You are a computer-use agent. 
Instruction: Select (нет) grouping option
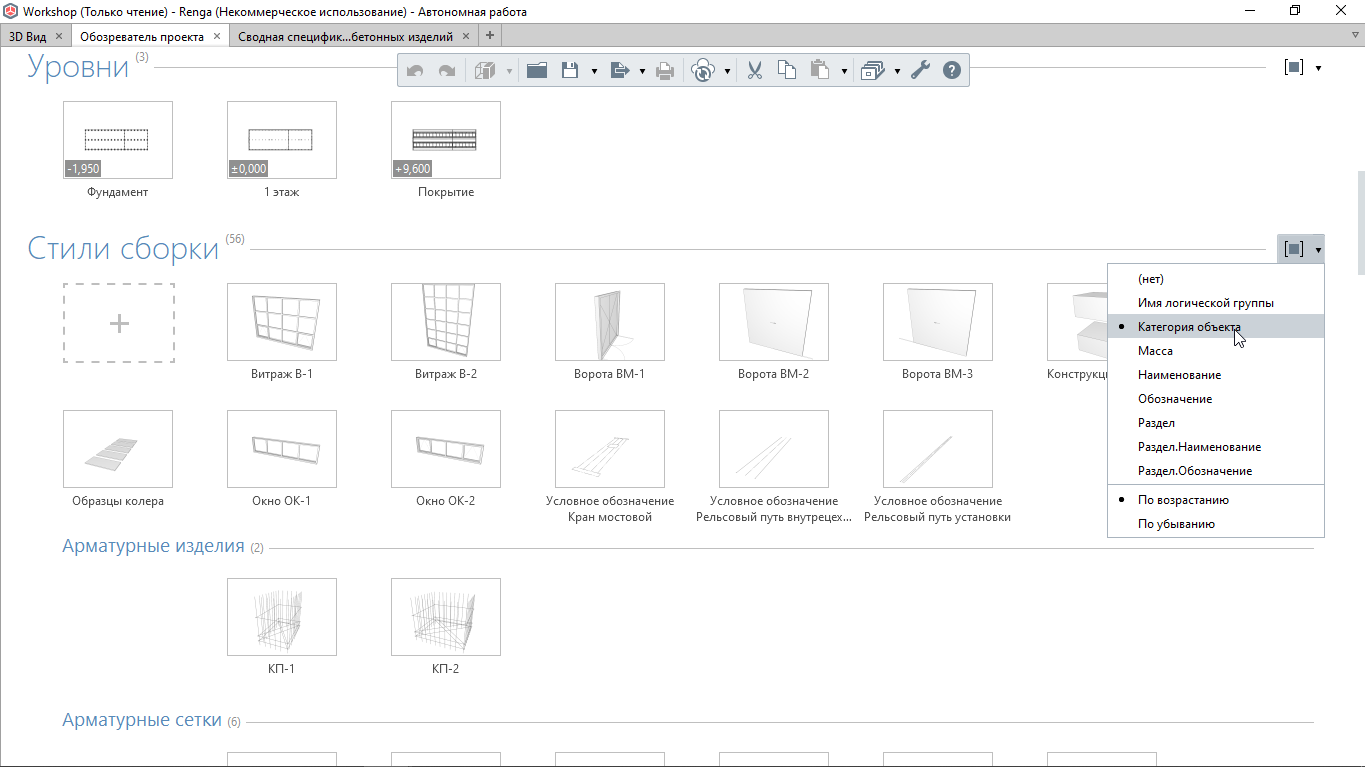pyautogui.click(x=1216, y=279)
